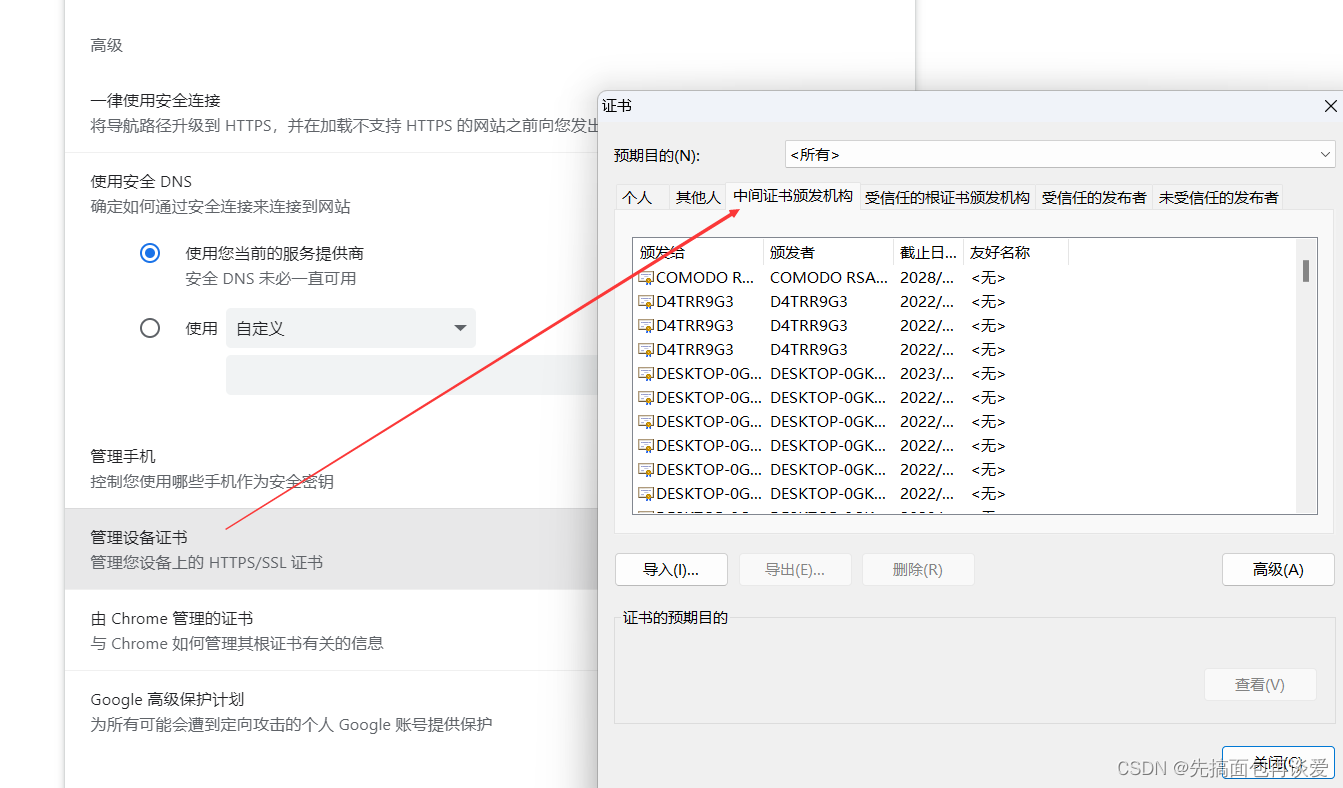
Task: Expand the 预期目的 dropdown showing <所有>
Action: 1060,154
